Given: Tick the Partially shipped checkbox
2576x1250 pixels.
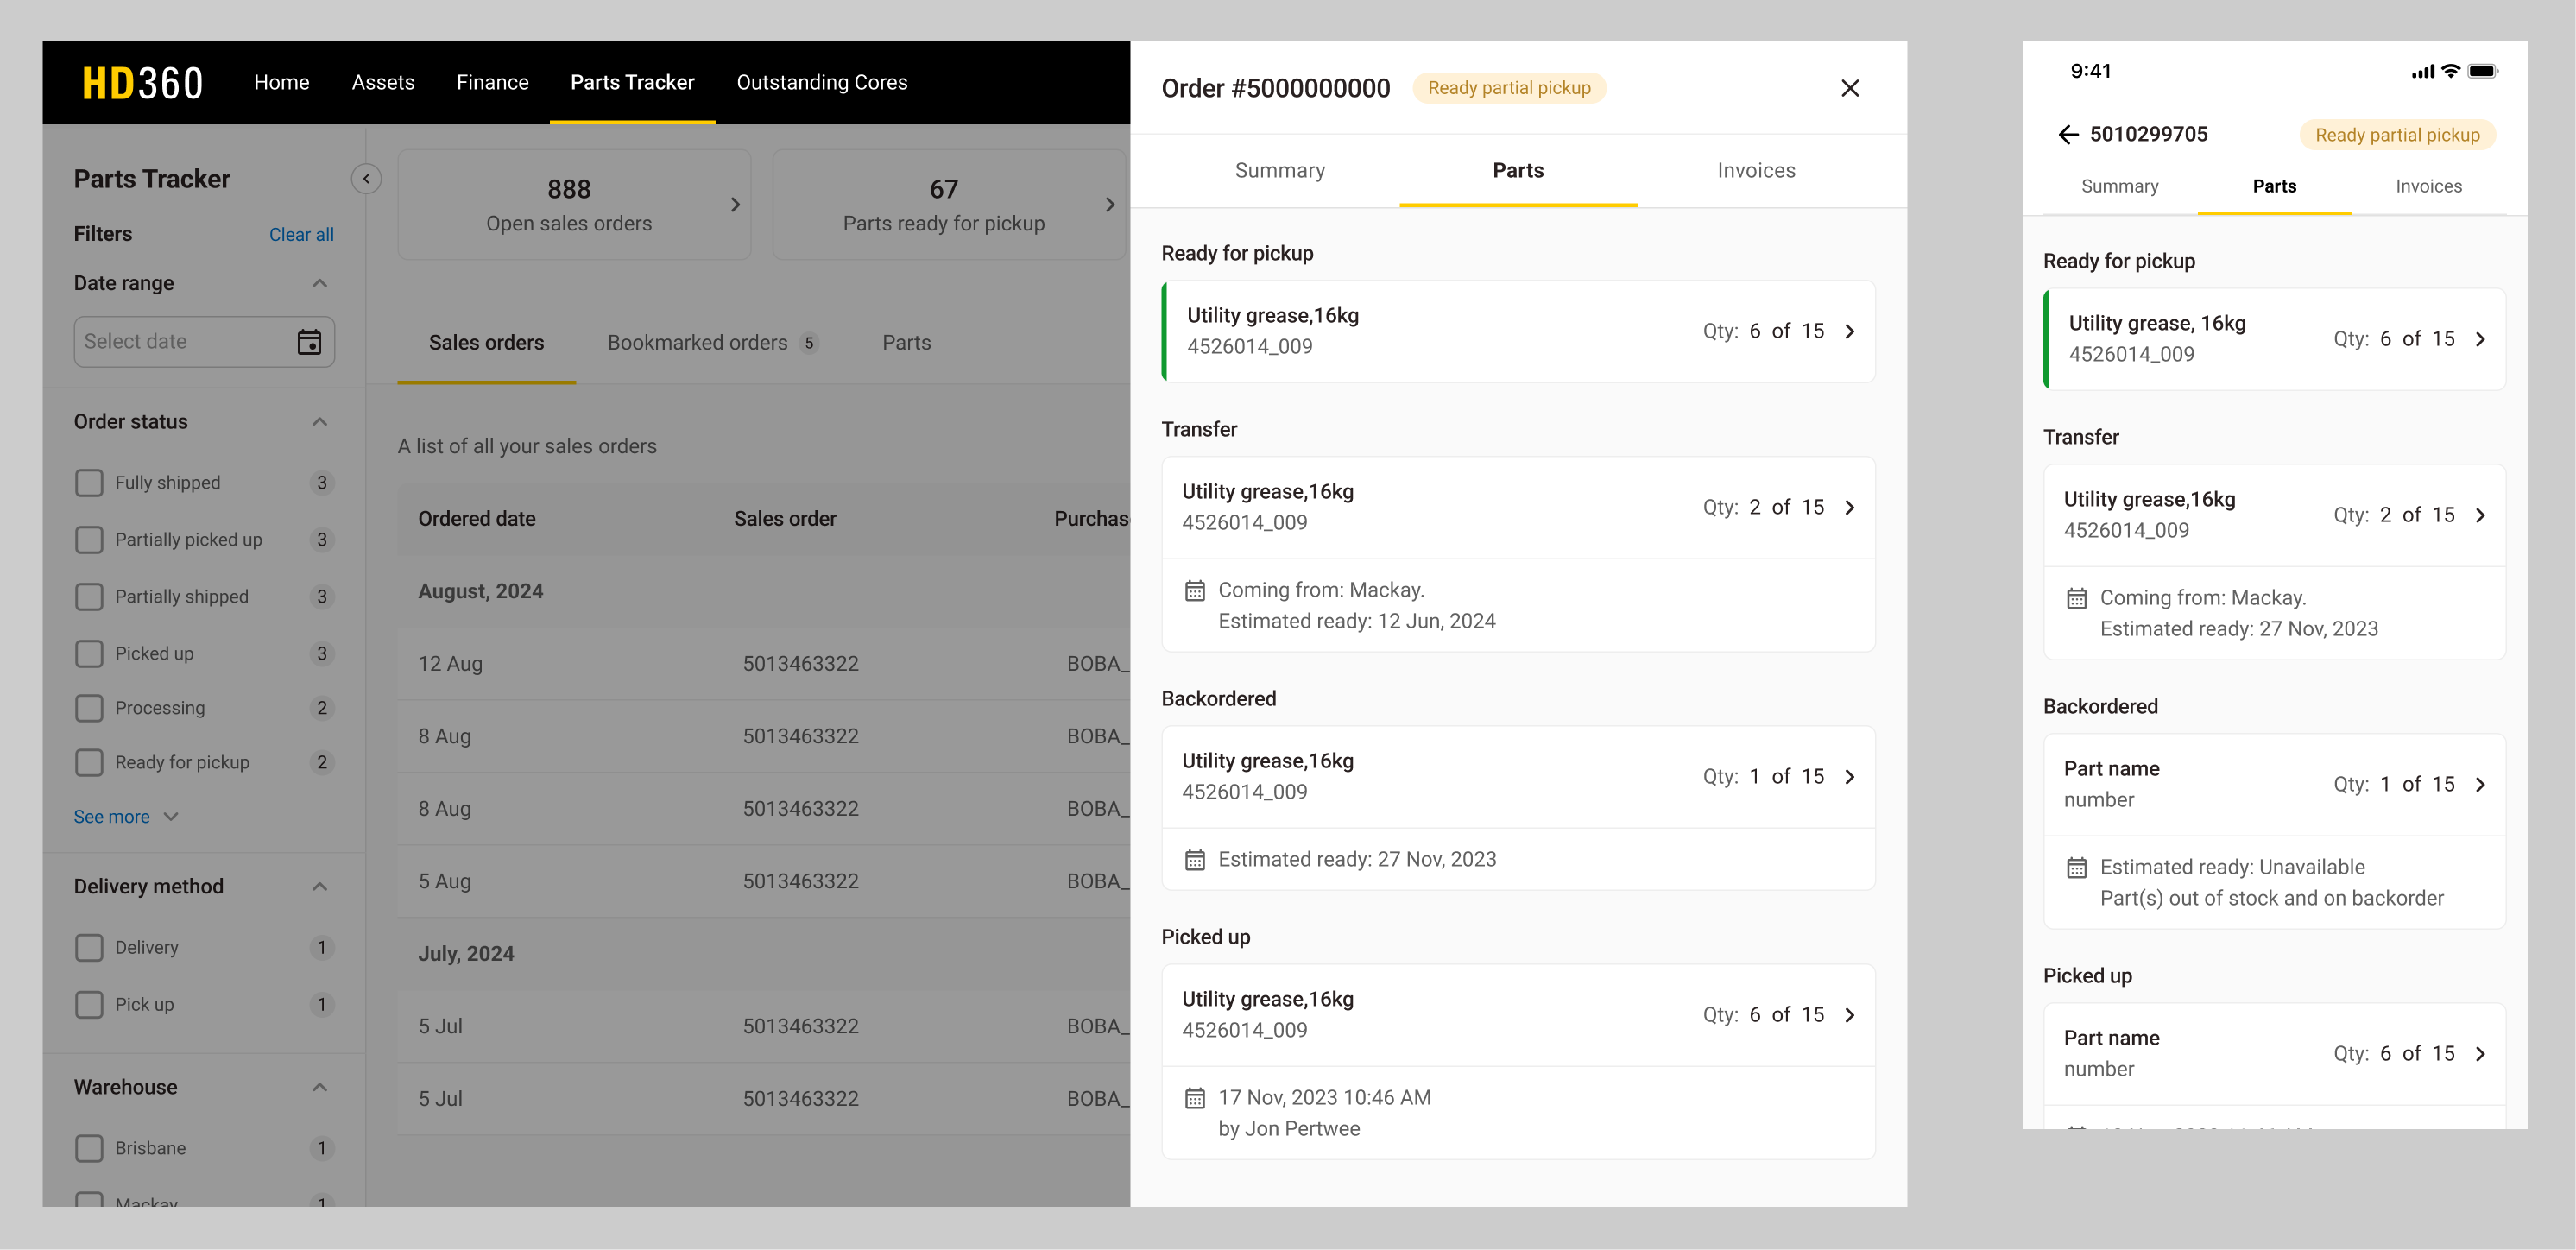Looking at the screenshot, I should pos(89,597).
